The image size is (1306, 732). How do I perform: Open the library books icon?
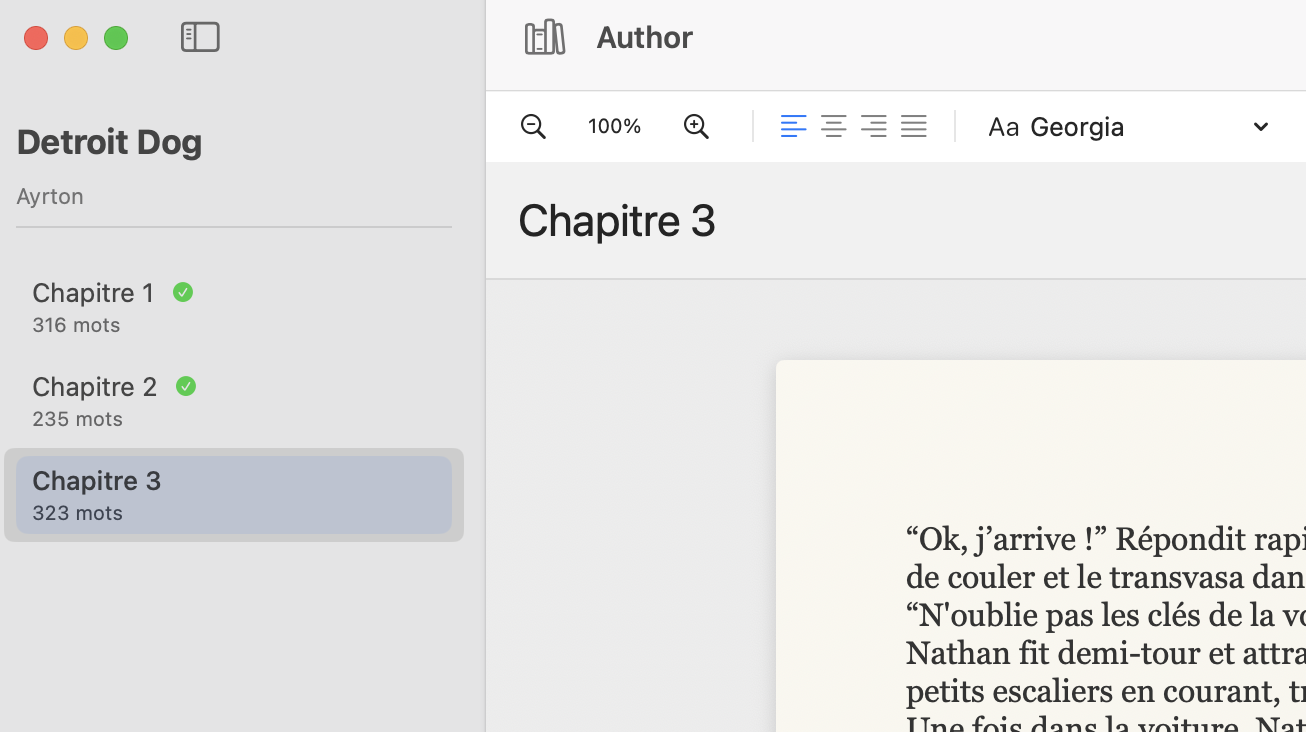[545, 38]
